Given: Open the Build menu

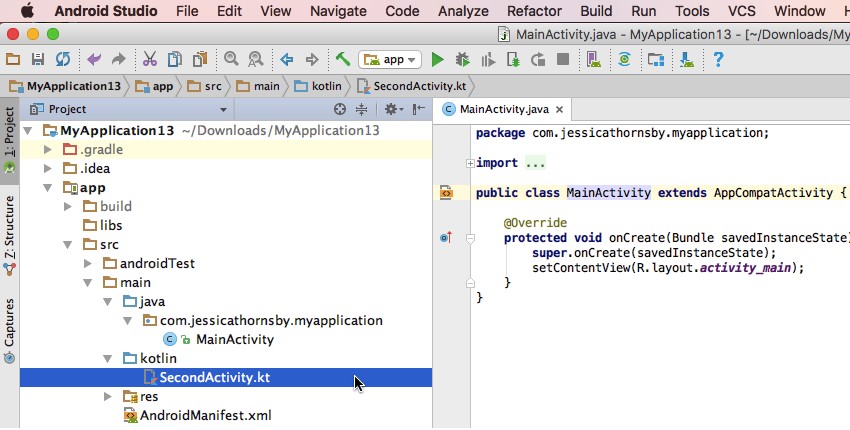Looking at the screenshot, I should (x=596, y=11).
